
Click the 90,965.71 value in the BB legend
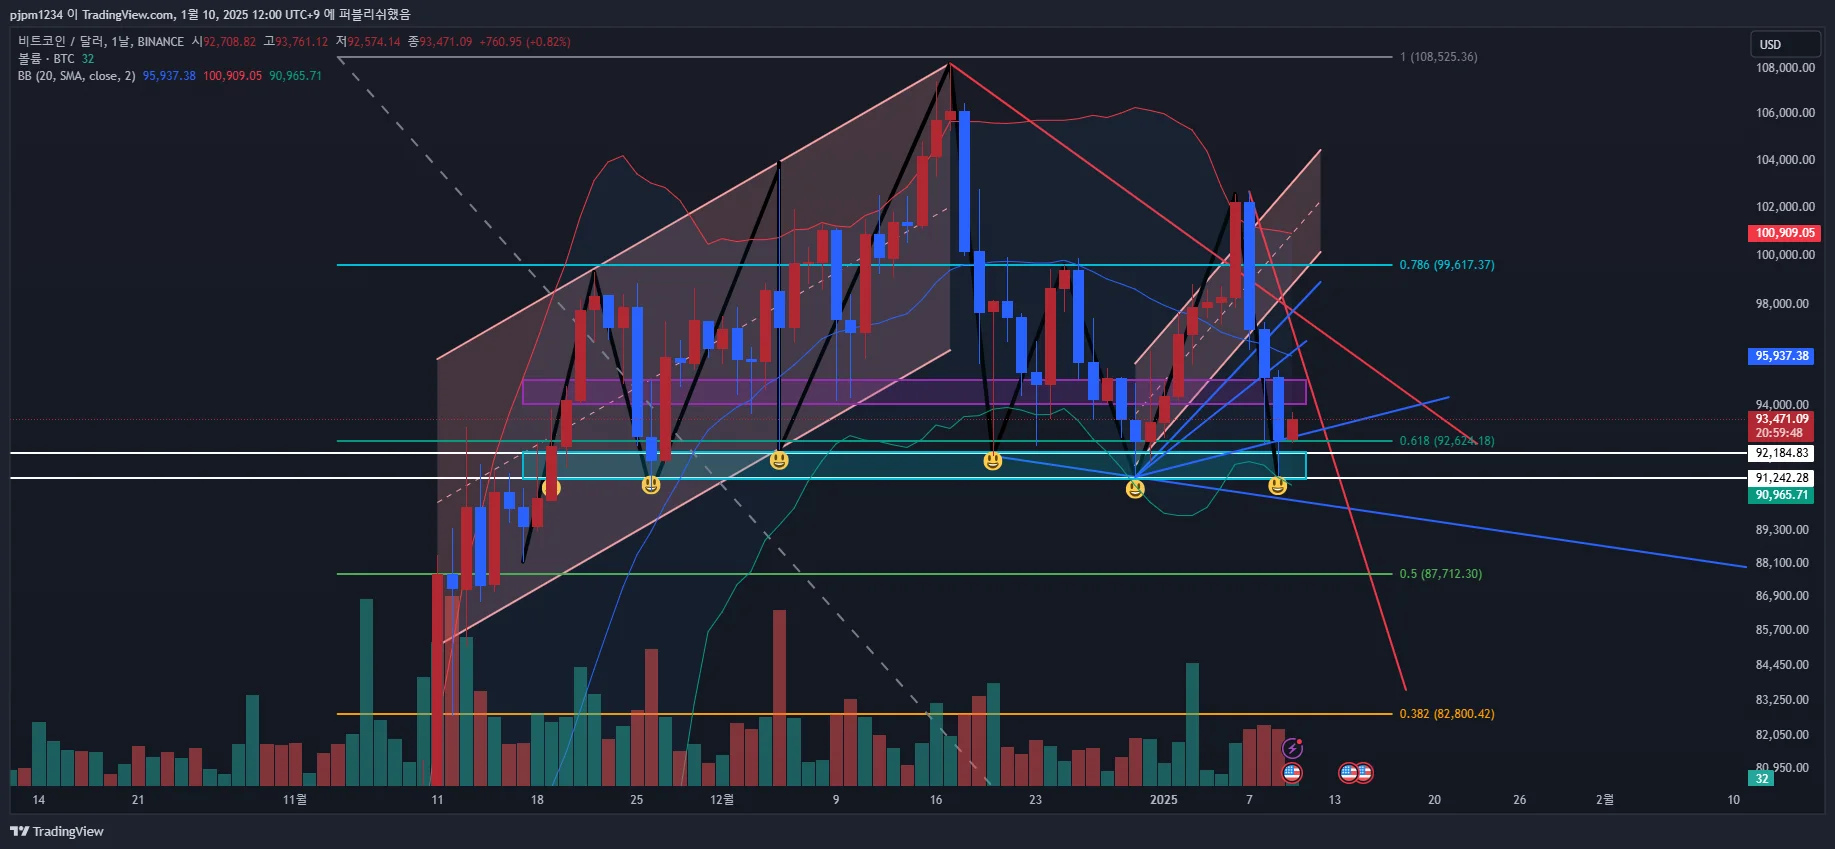[x=295, y=76]
